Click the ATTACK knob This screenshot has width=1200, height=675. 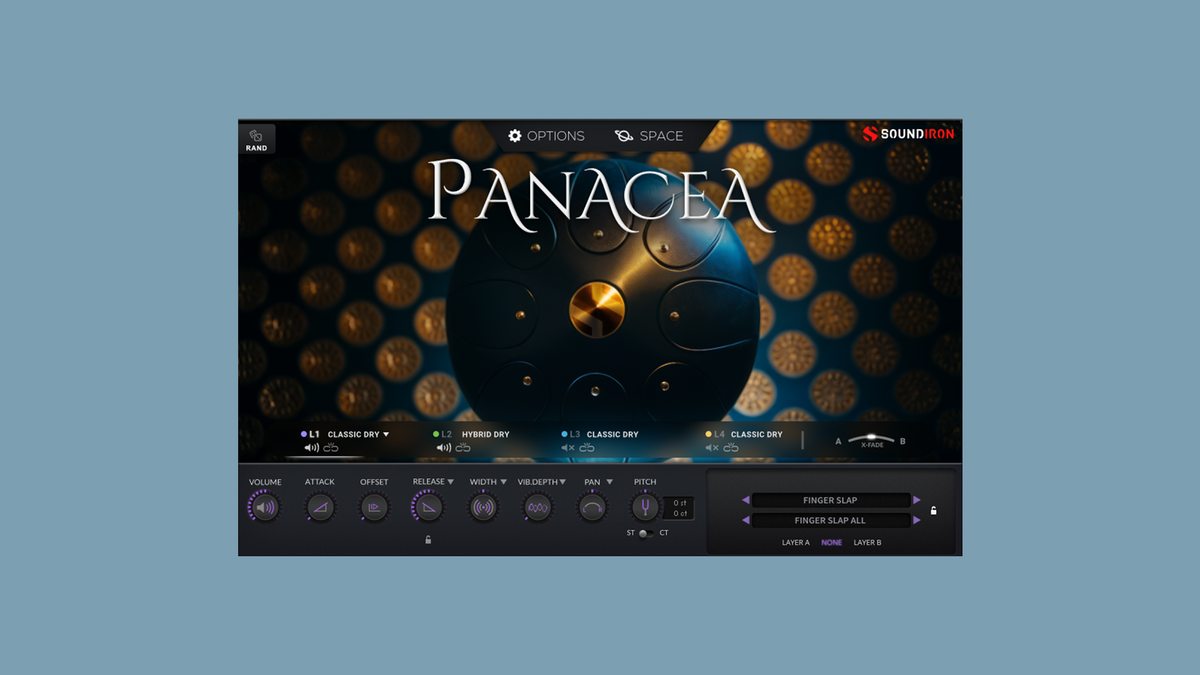[320, 507]
